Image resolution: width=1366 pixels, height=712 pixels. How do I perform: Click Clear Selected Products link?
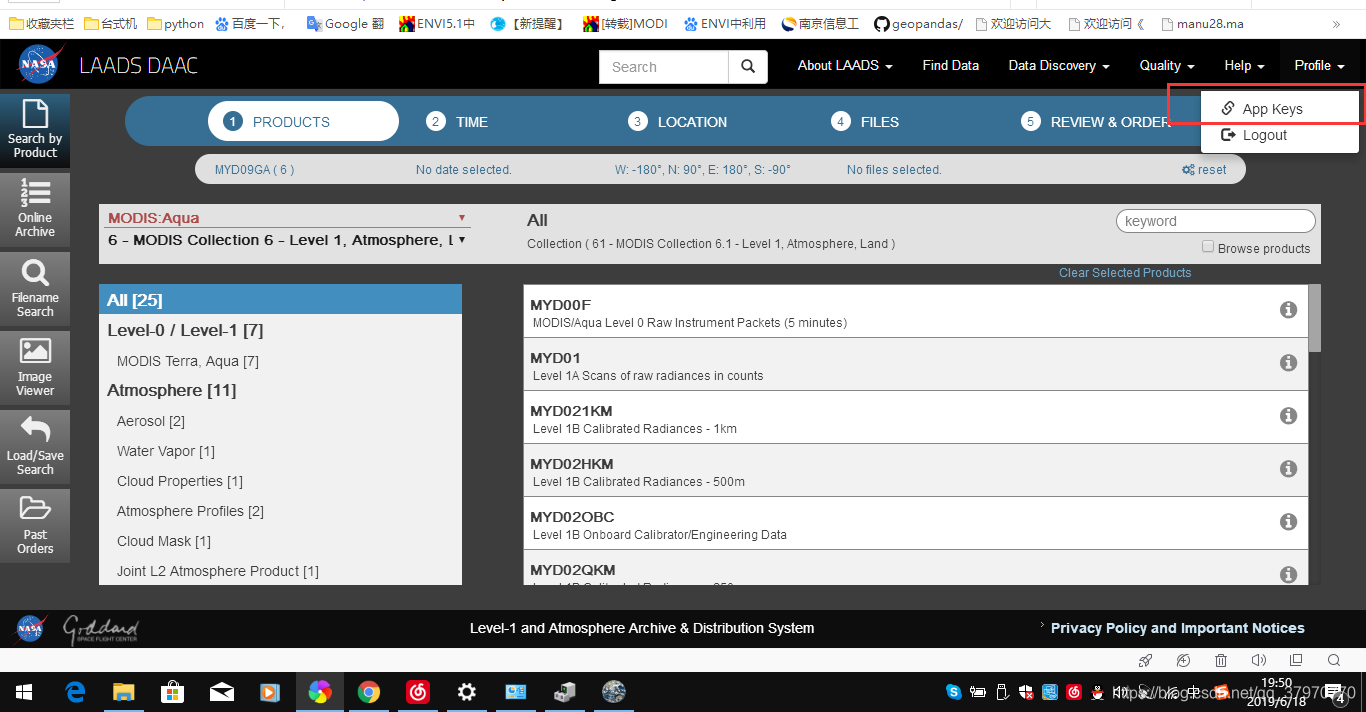[1125, 273]
